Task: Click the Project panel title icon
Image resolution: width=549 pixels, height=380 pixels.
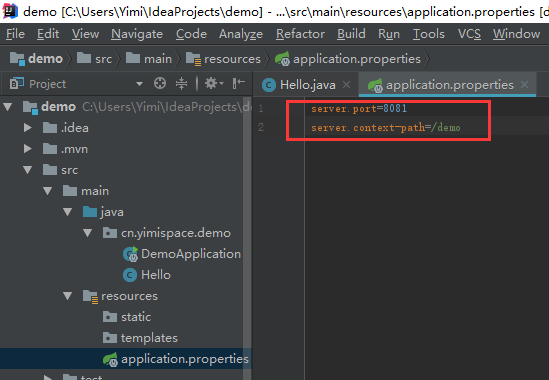Action: (16, 83)
